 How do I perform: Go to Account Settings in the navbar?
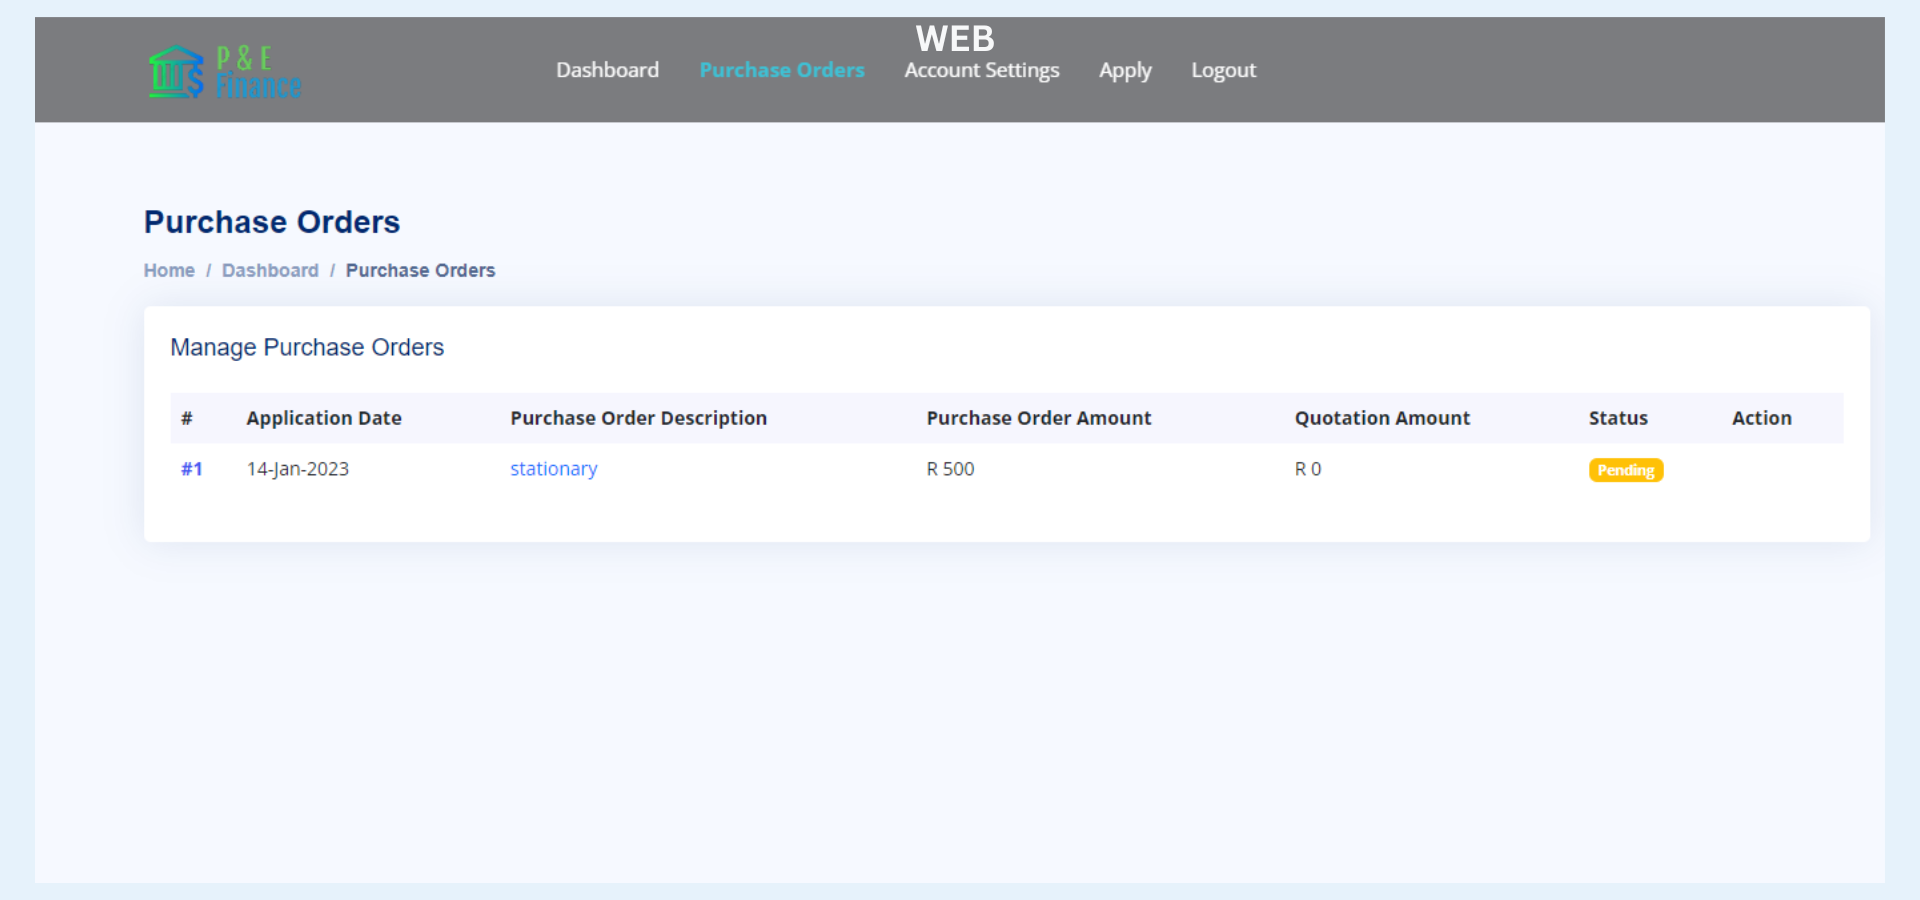pyautogui.click(x=981, y=70)
